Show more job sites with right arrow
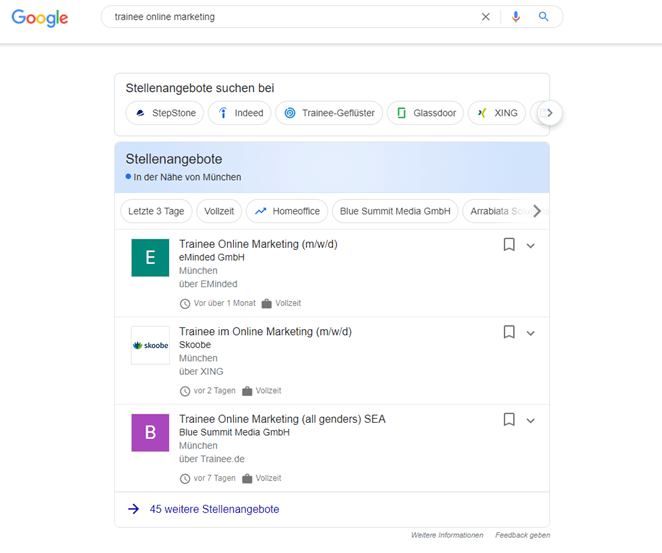The image size is (662, 553). (x=550, y=113)
